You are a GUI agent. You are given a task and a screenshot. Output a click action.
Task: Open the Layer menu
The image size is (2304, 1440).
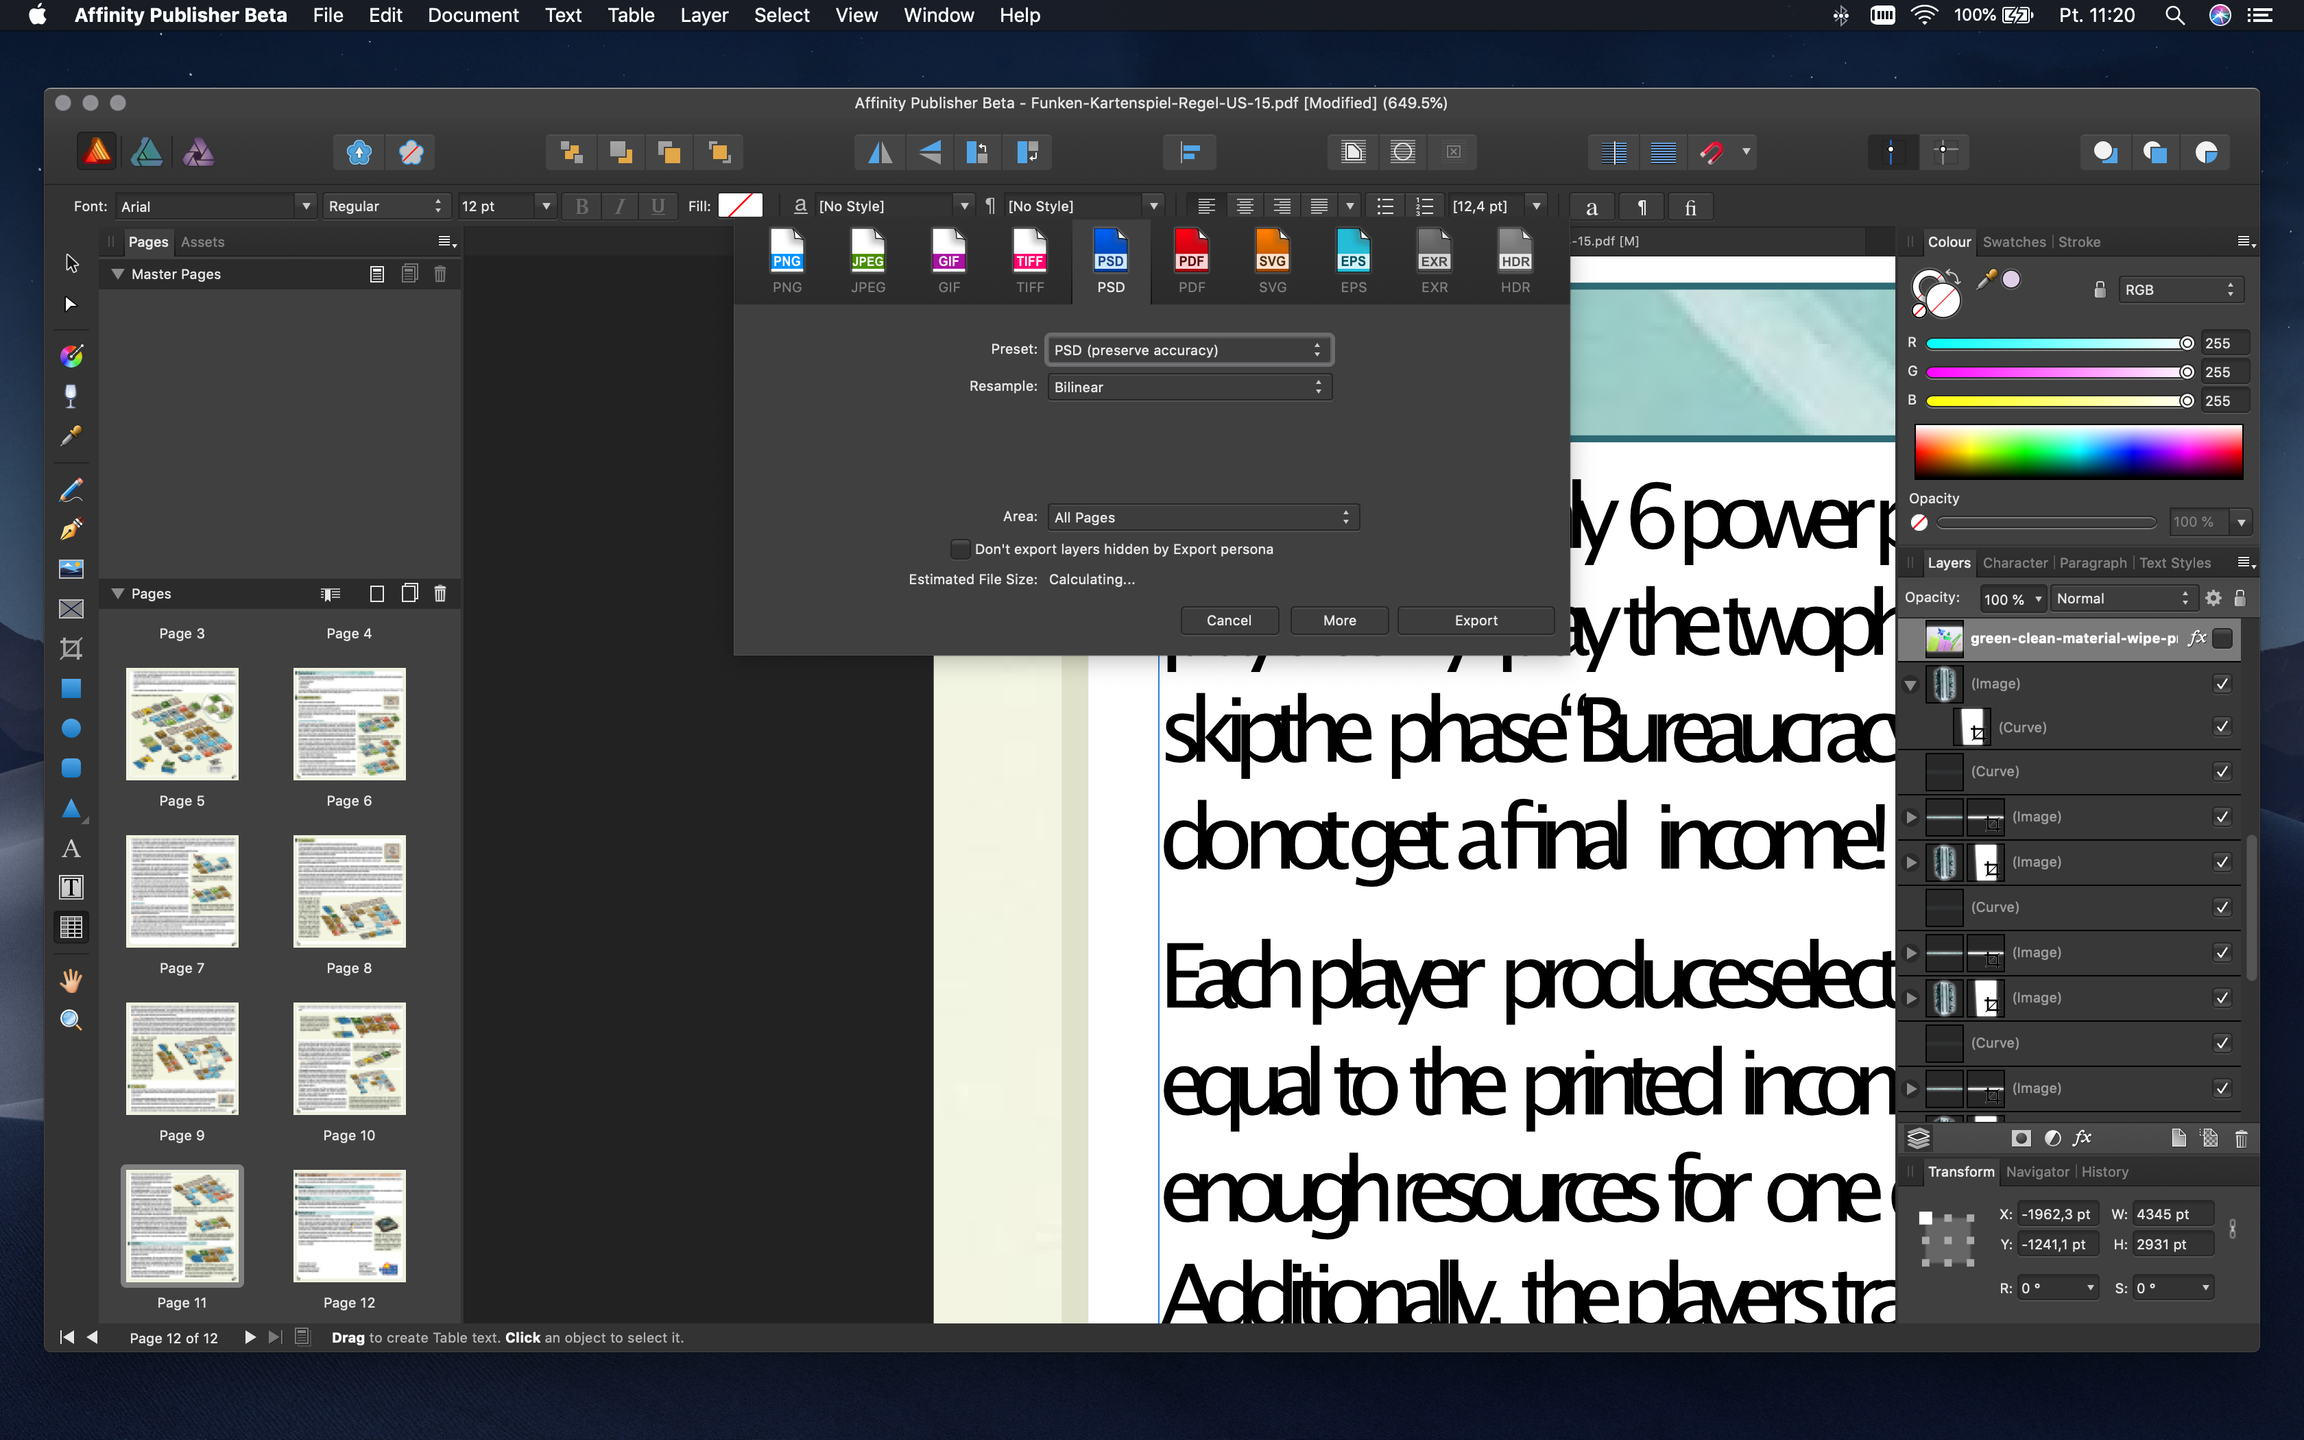click(x=704, y=15)
